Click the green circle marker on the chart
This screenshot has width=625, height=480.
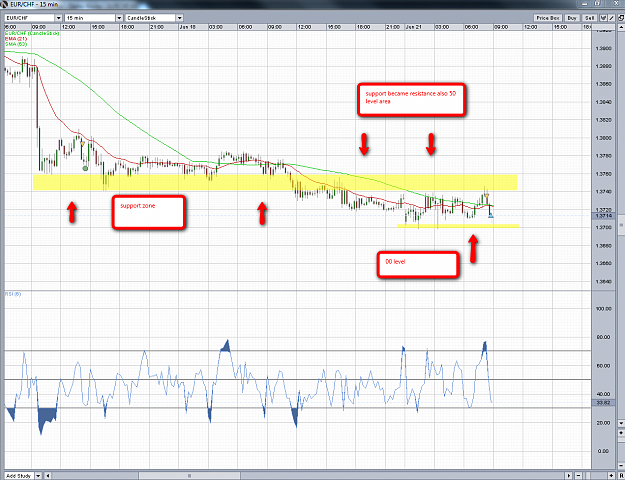[x=85, y=169]
